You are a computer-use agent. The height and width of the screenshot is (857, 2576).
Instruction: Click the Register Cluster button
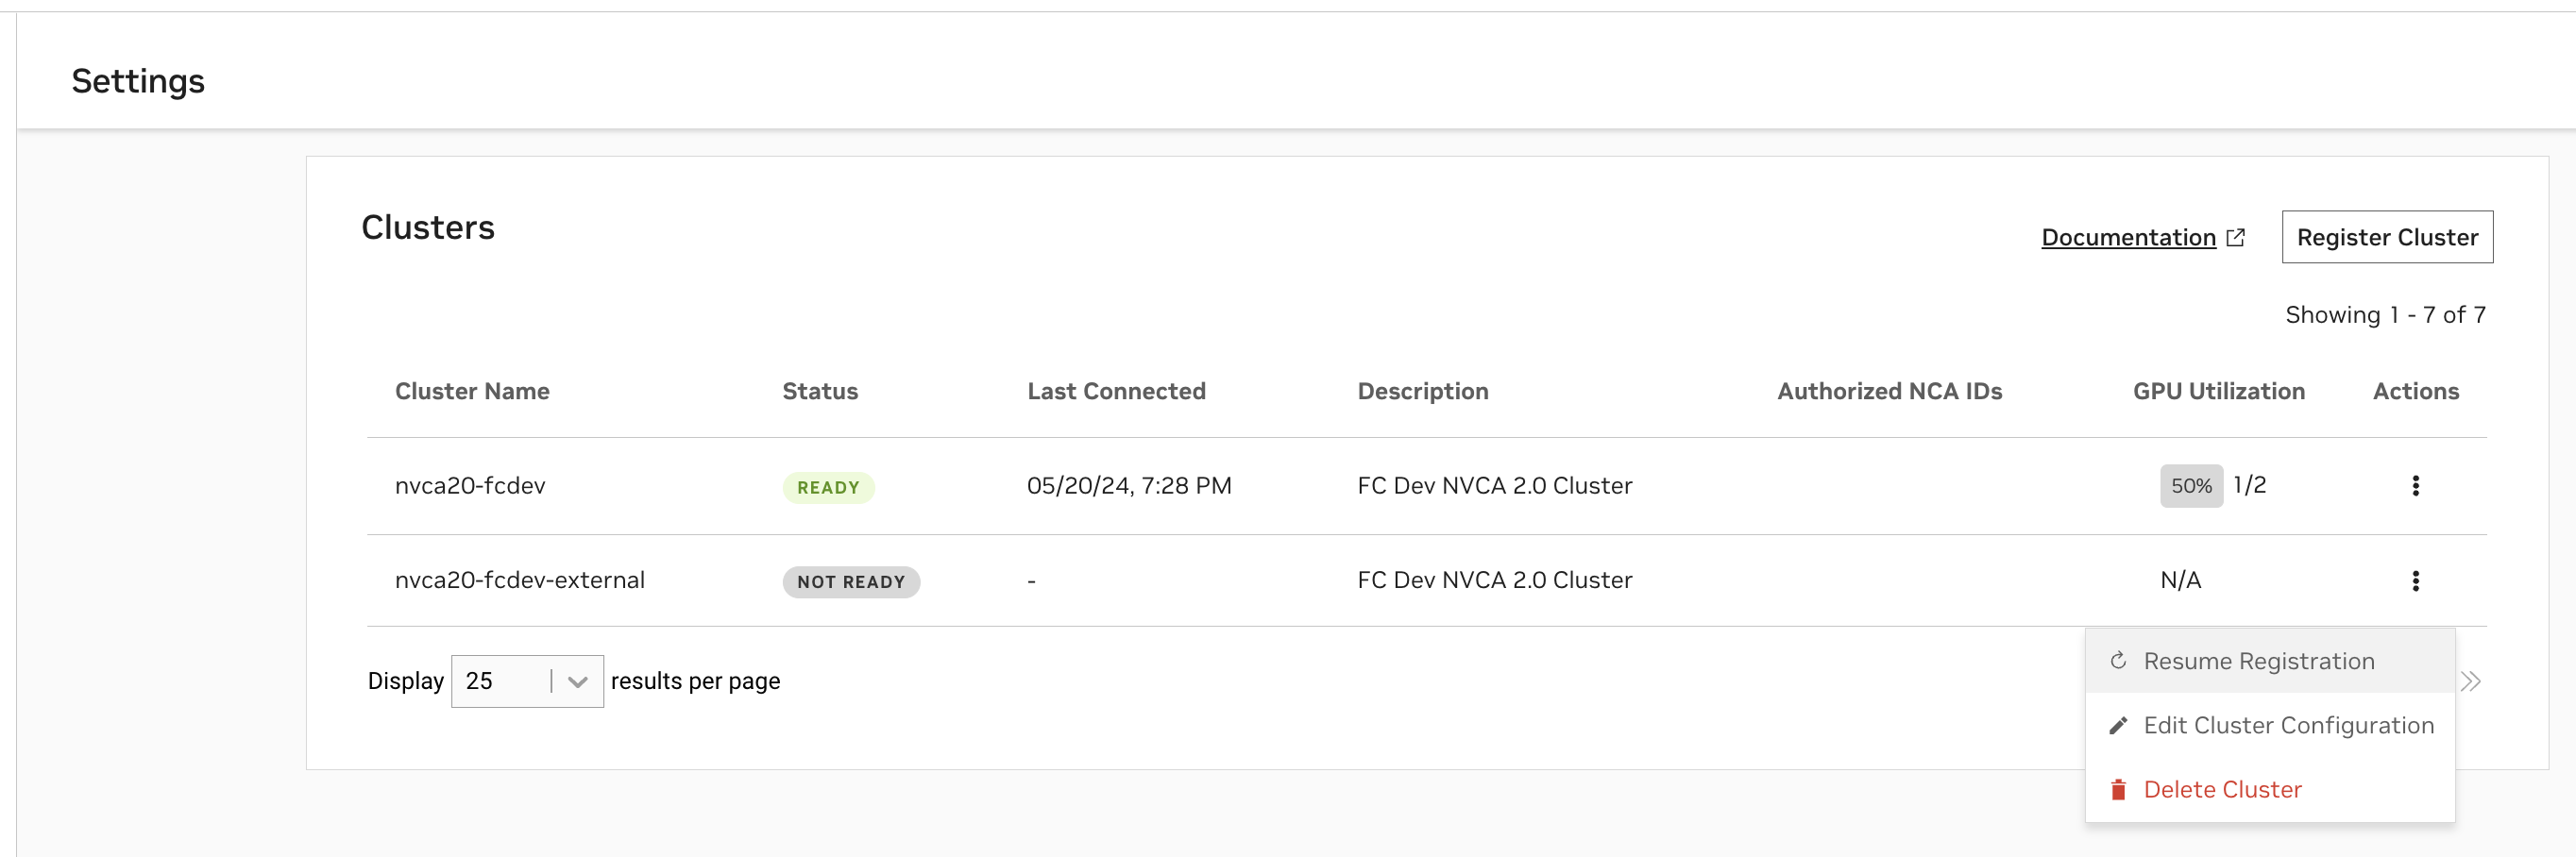tap(2386, 238)
